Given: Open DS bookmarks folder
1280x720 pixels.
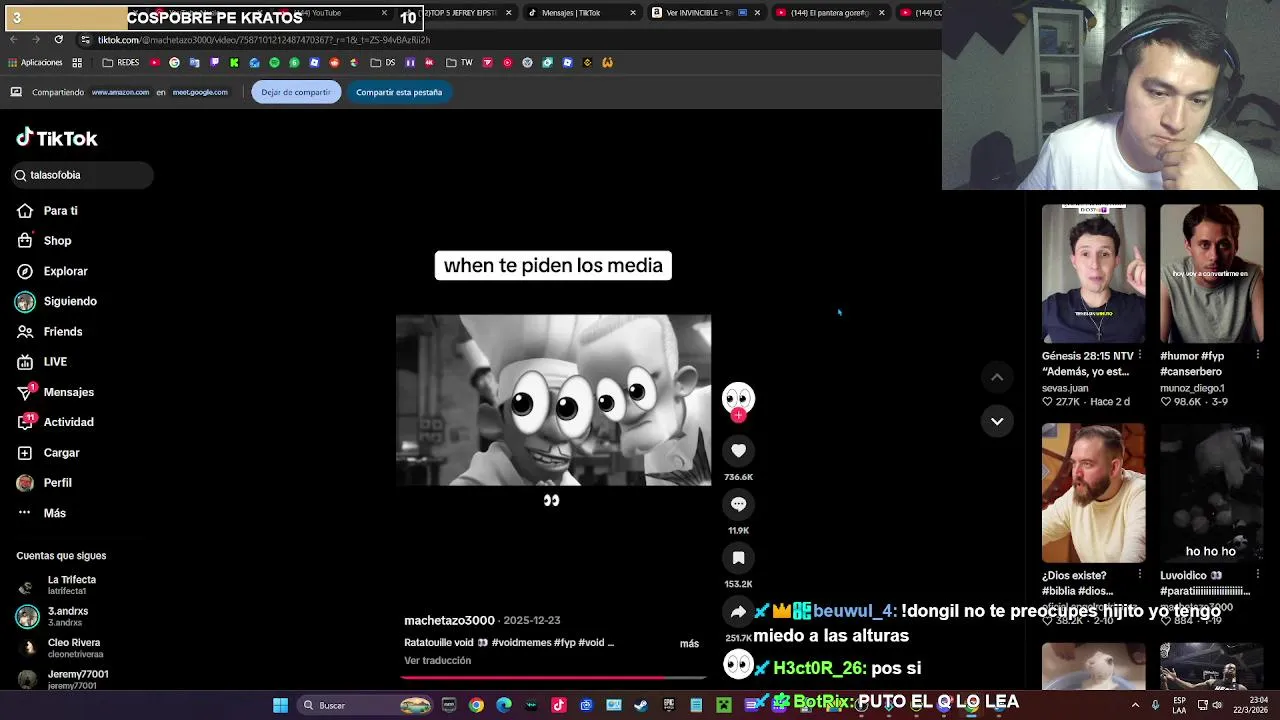Looking at the screenshot, I should 383,62.
